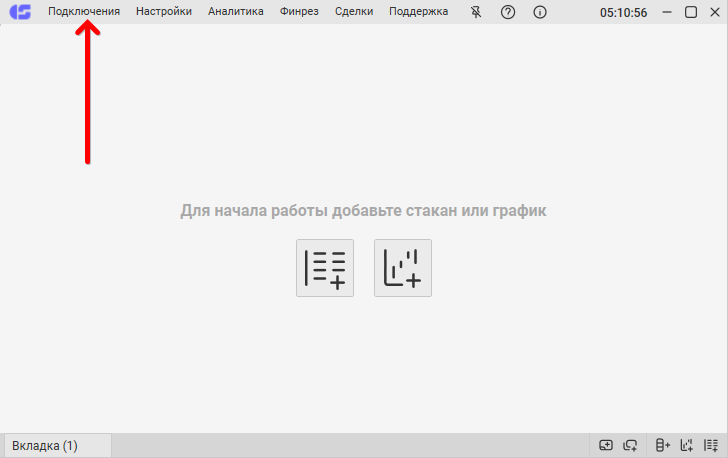Open the Сделки menu
The image size is (728, 458).
tap(354, 12)
